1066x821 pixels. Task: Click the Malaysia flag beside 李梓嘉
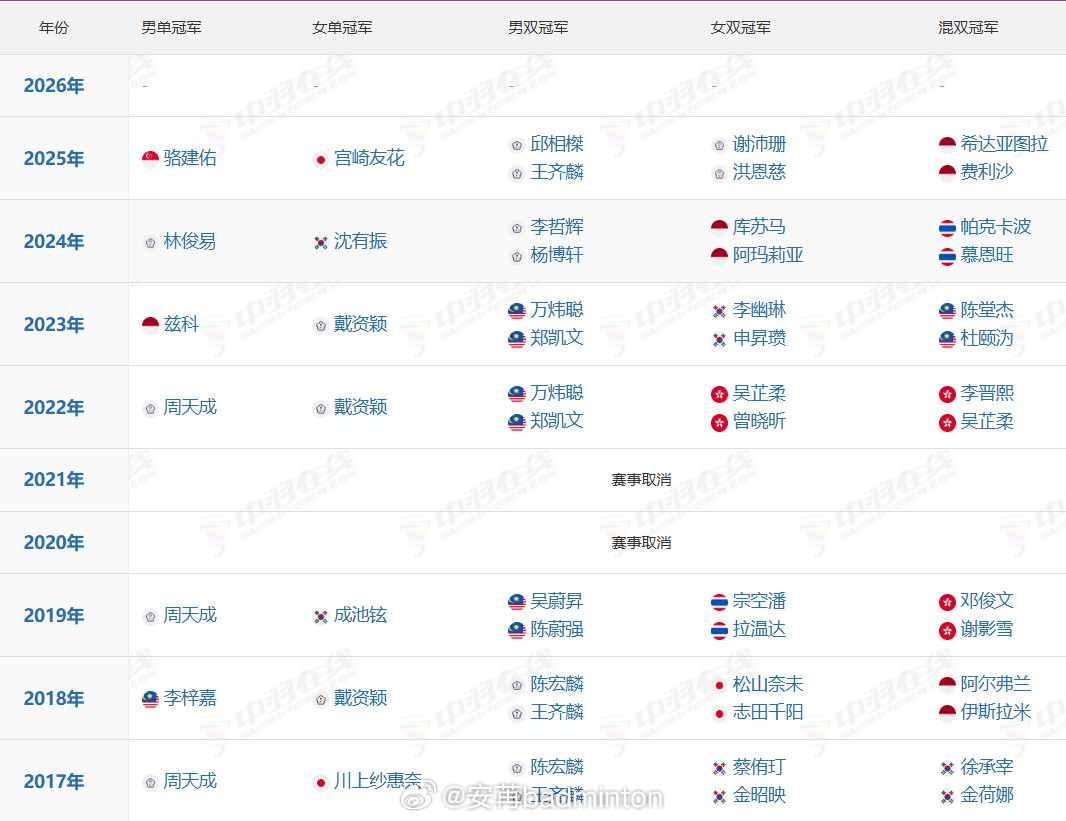(150, 699)
